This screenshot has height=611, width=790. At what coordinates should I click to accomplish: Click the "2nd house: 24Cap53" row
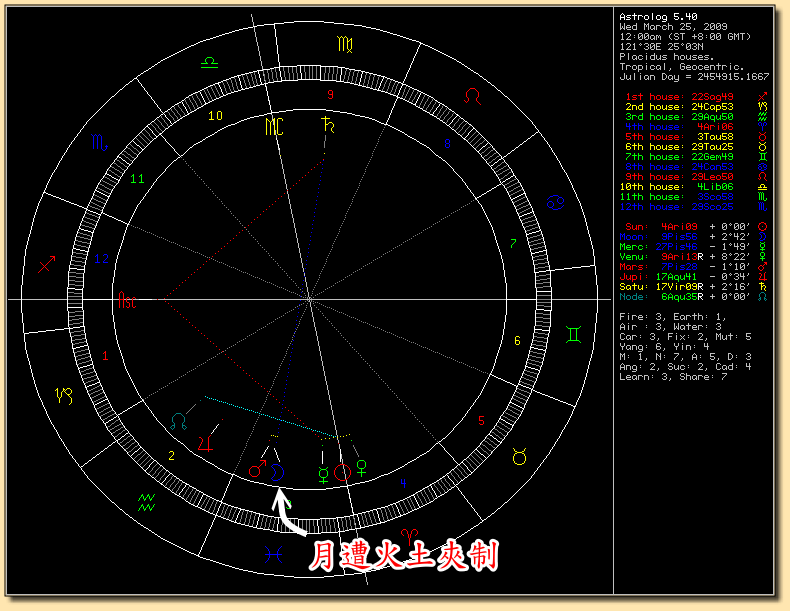tap(679, 107)
